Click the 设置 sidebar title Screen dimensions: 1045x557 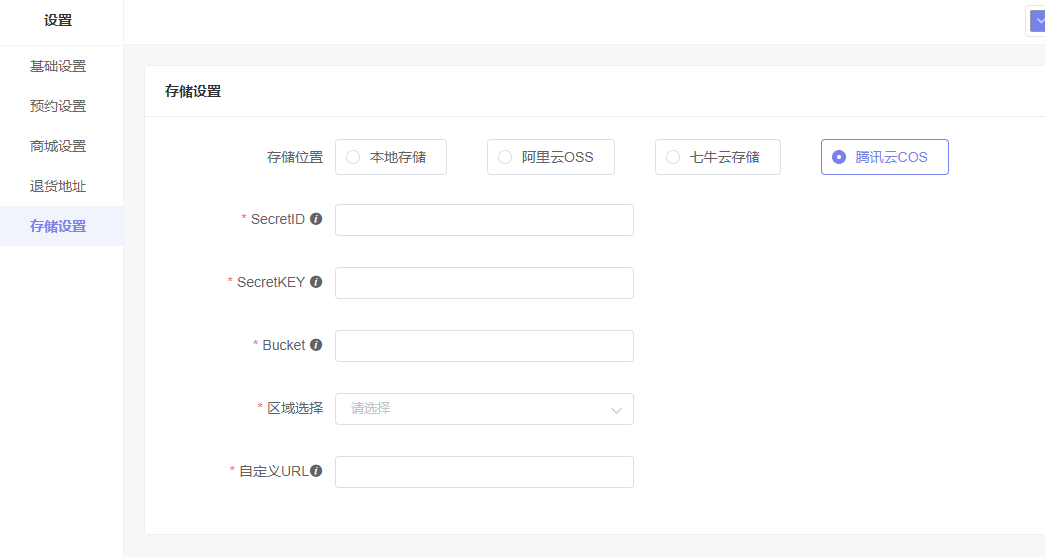[x=58, y=21]
